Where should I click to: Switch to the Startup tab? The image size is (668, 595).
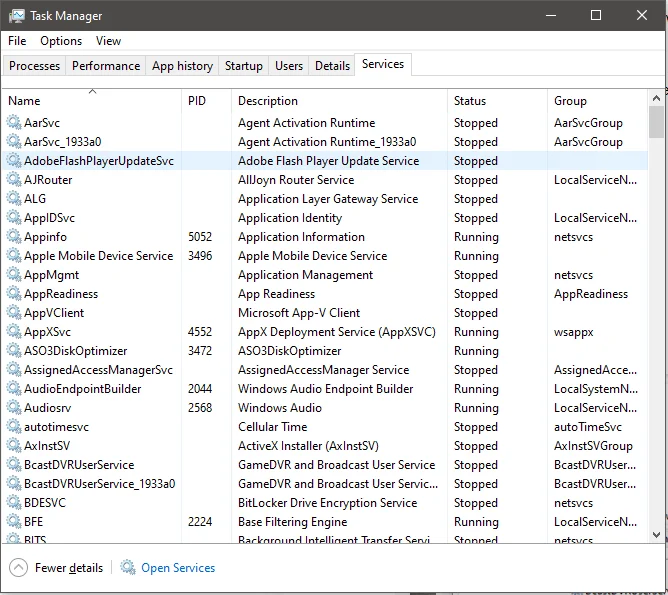click(244, 66)
